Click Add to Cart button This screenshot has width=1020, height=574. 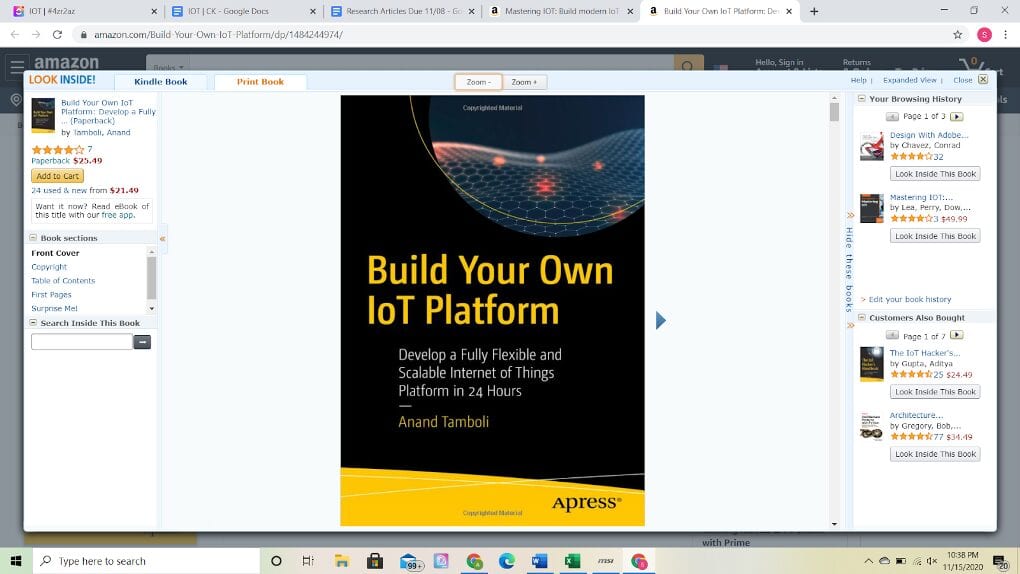[57, 176]
